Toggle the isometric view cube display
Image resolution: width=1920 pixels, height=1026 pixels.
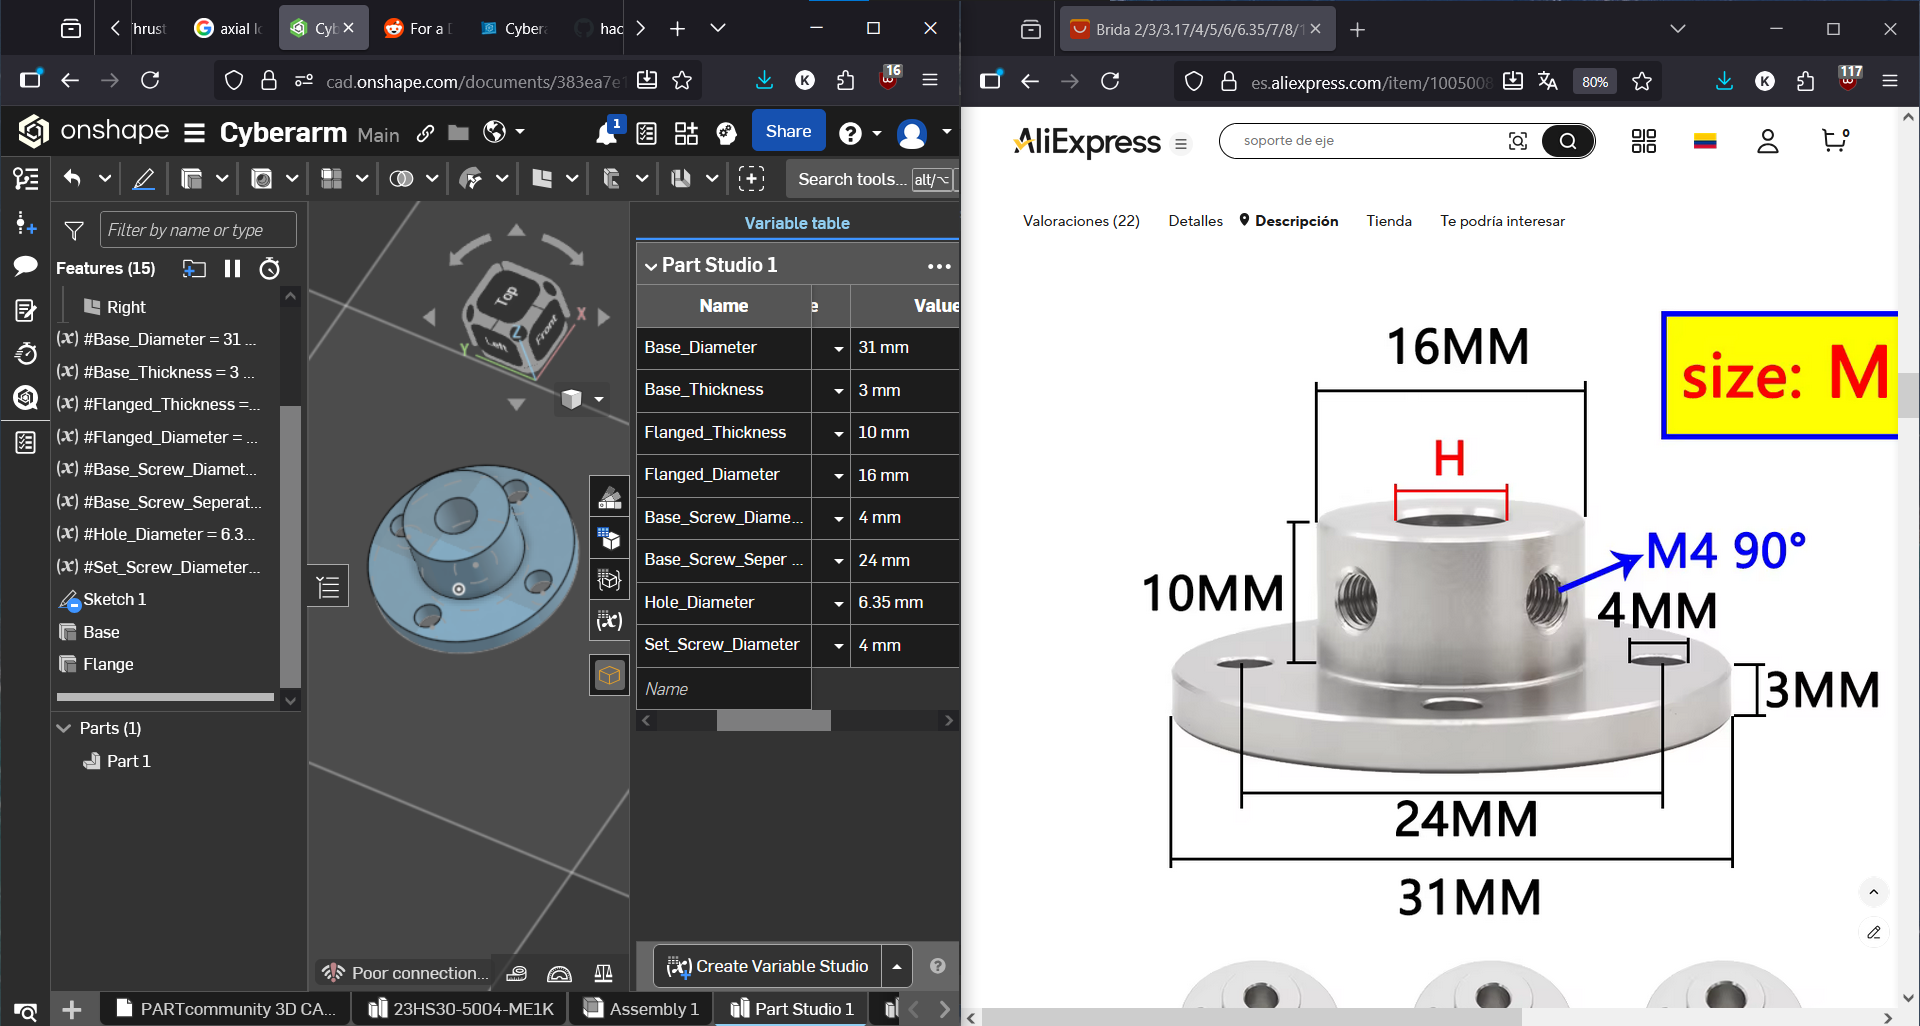pyautogui.click(x=571, y=399)
